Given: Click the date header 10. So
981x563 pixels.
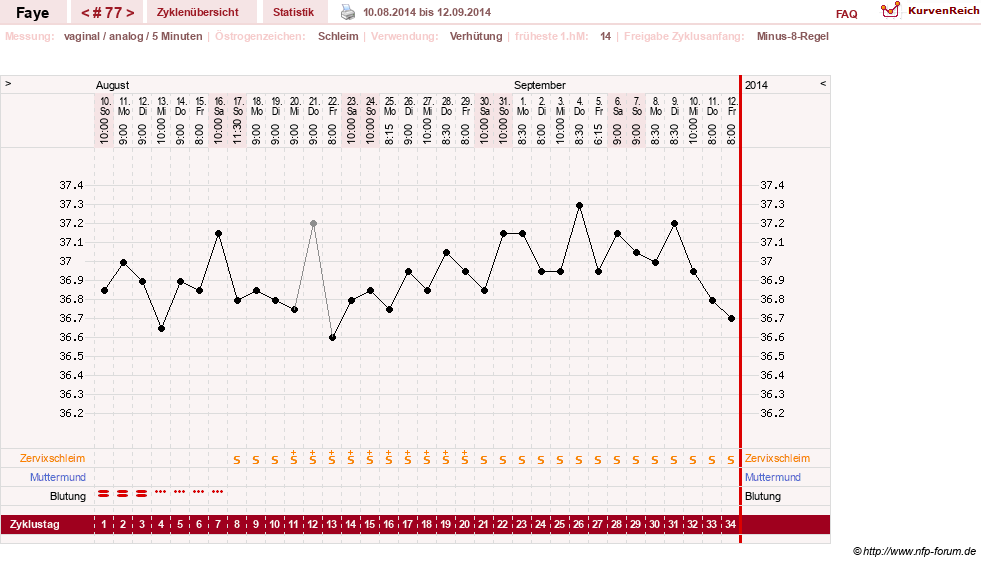Looking at the screenshot, I should (104, 106).
